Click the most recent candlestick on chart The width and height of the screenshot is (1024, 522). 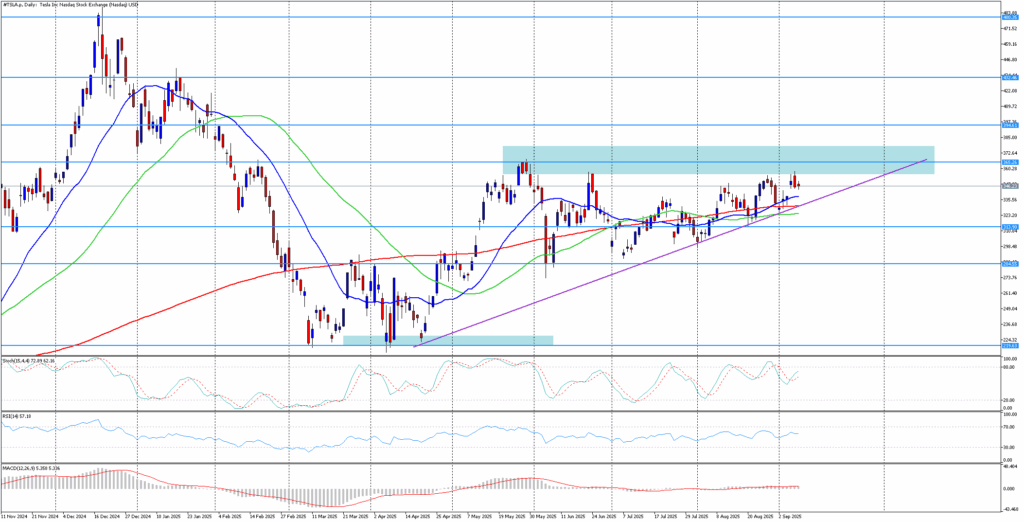click(798, 183)
